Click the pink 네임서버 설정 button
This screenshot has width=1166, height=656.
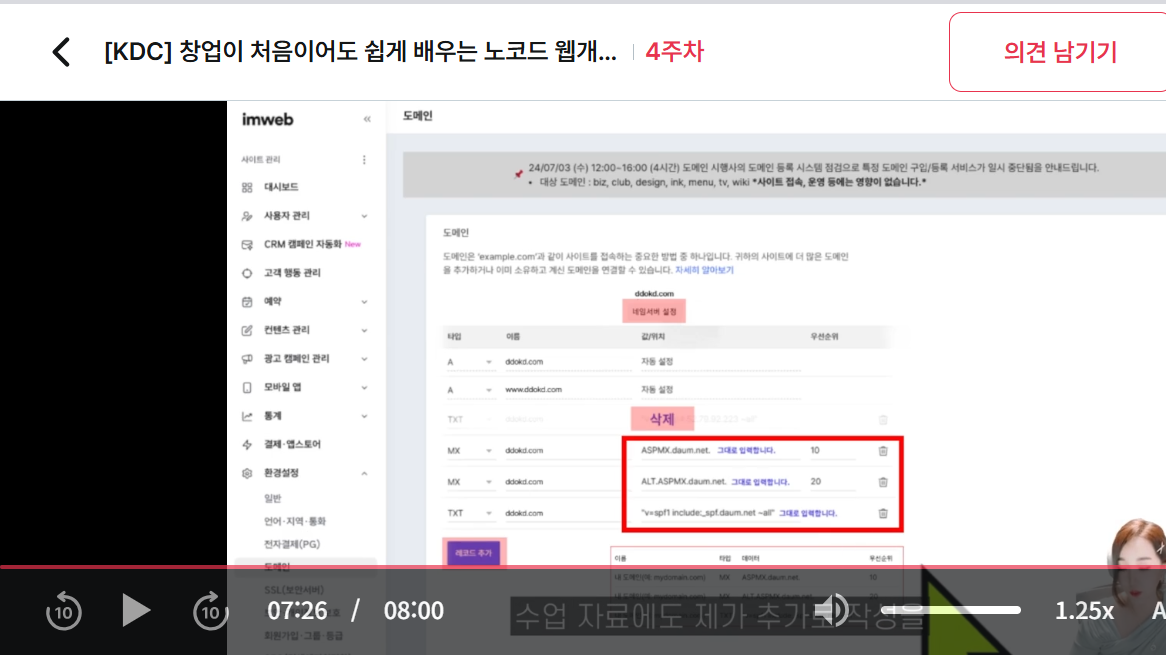[x=654, y=312]
